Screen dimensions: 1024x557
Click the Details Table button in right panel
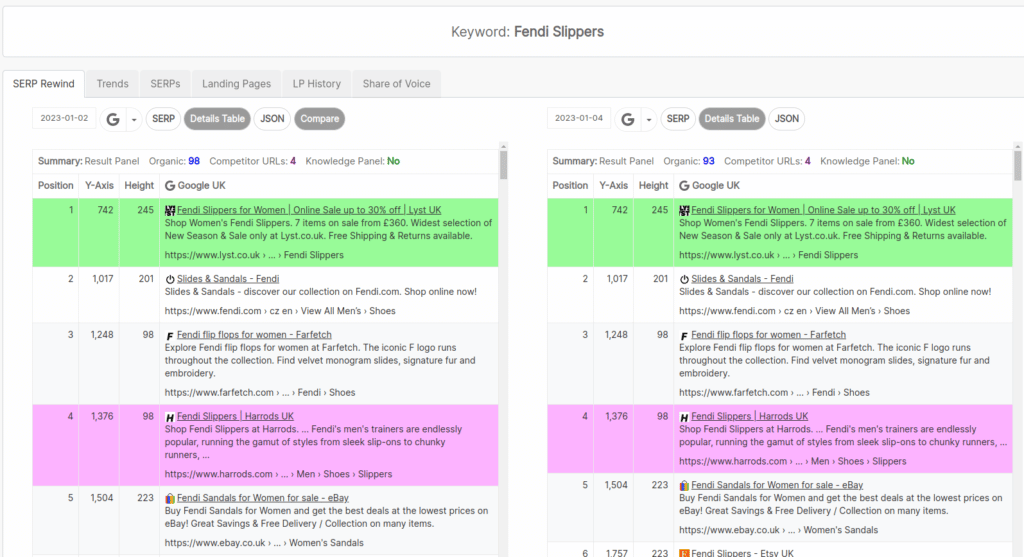click(x=732, y=119)
